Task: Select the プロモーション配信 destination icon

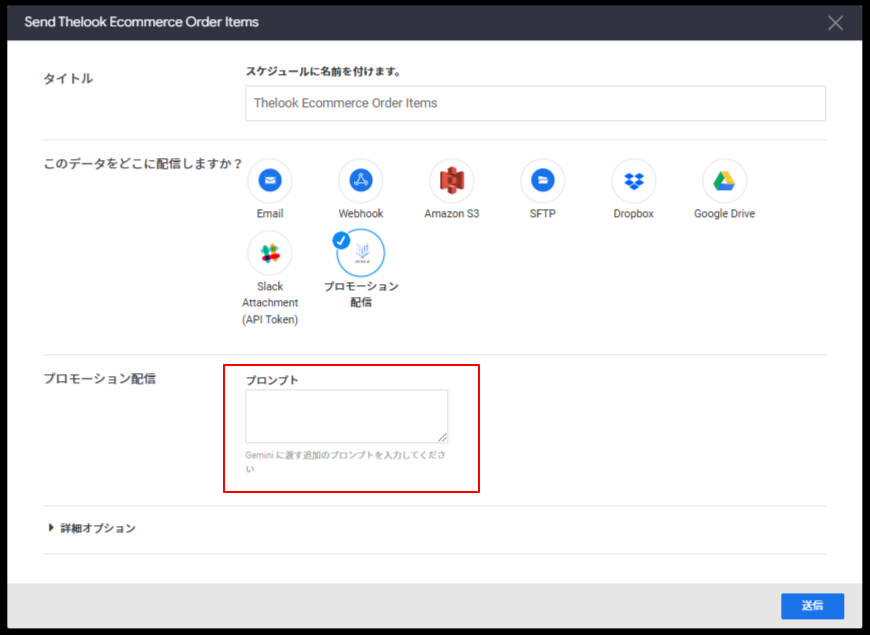Action: (361, 253)
